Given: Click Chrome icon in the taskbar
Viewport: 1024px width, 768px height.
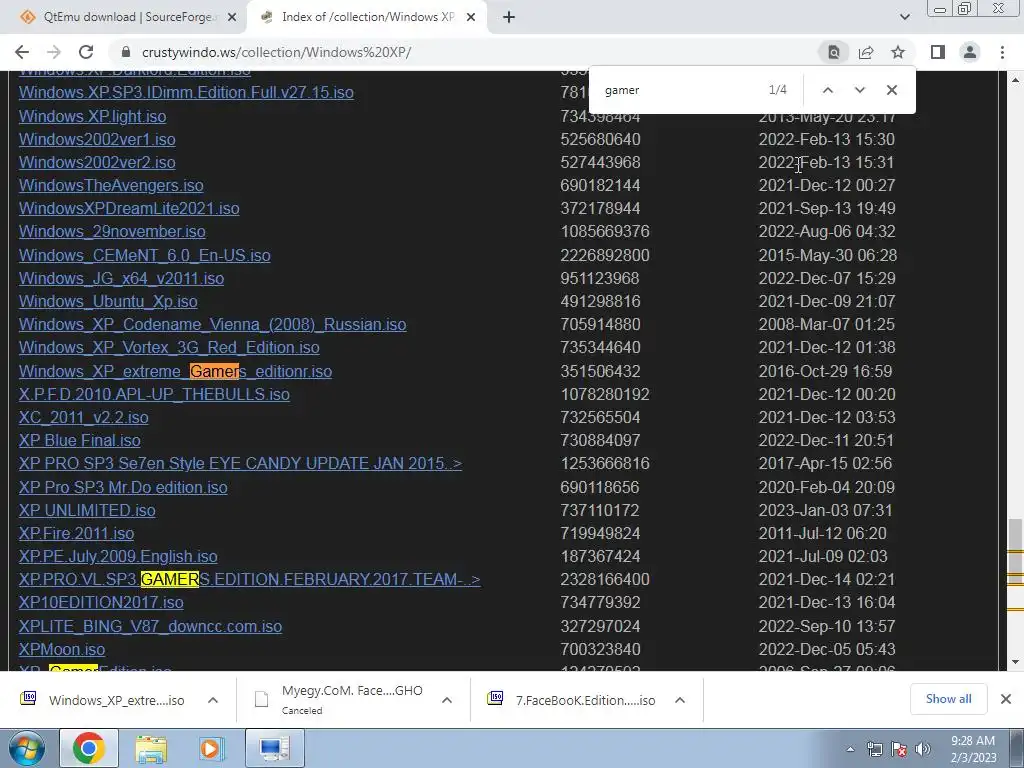Looking at the screenshot, I should (x=89, y=748).
